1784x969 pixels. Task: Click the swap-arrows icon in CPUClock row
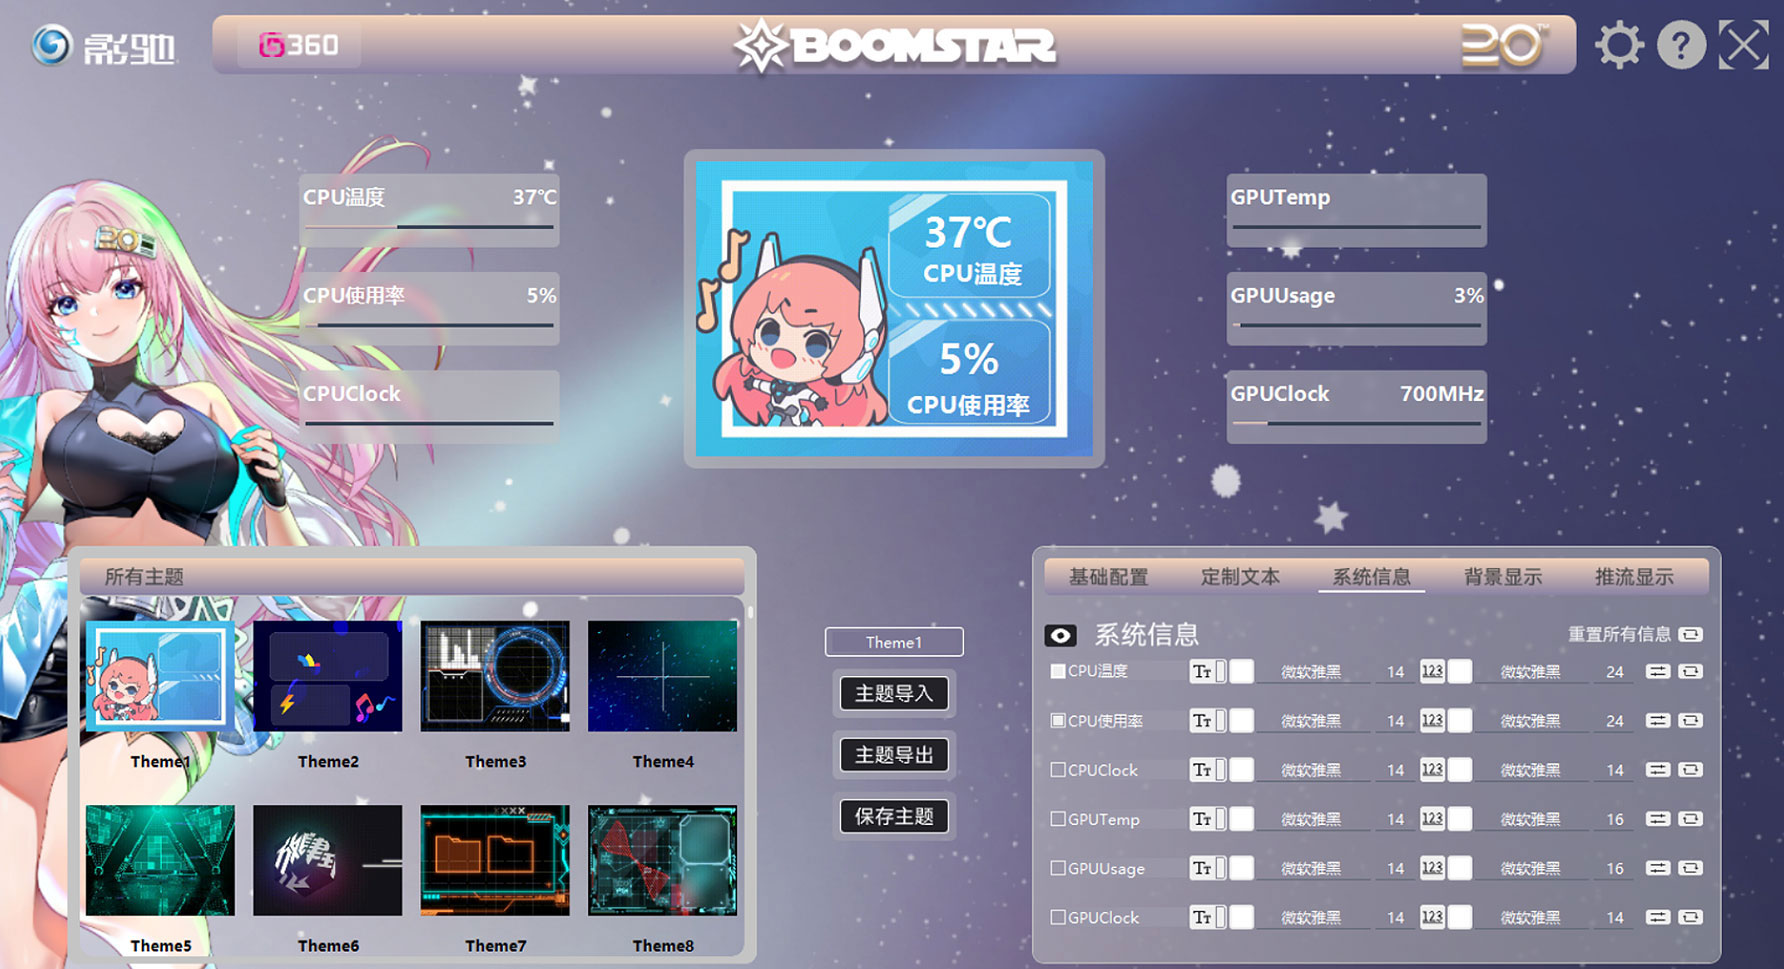1658,770
